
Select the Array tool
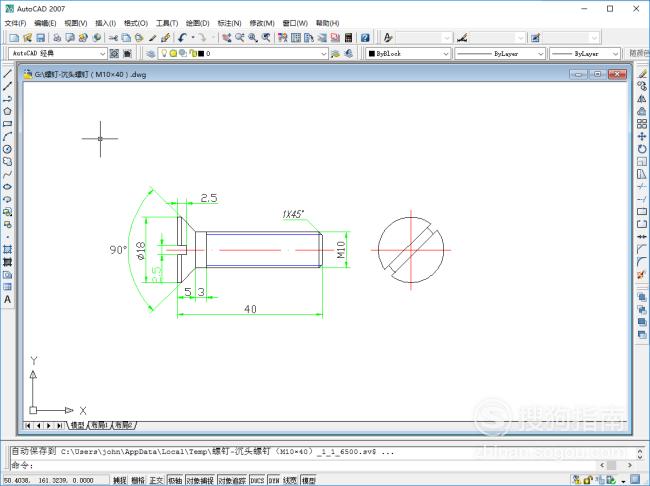(642, 124)
